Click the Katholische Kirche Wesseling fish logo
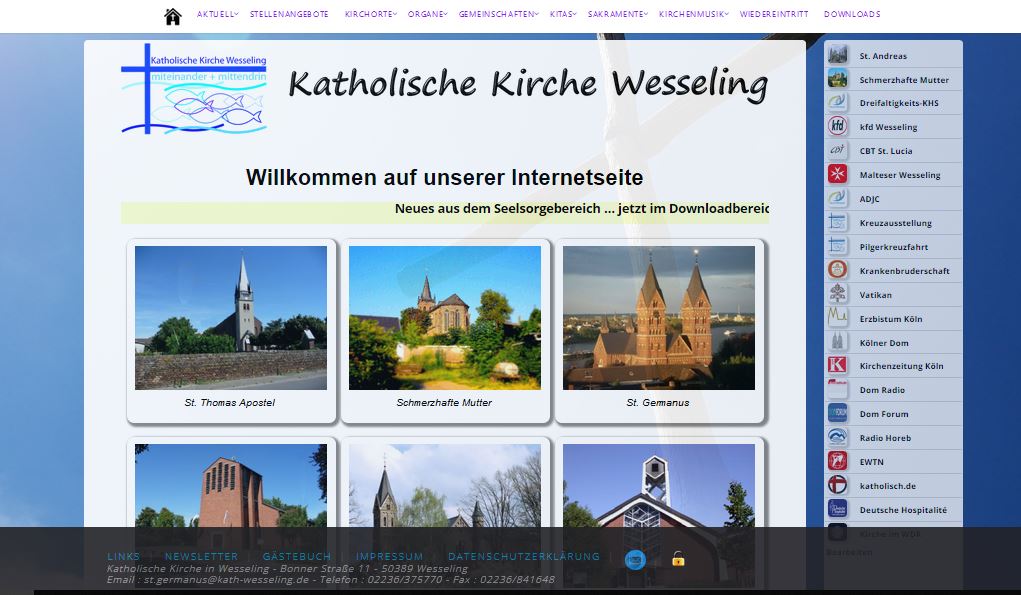The image size is (1021, 595). (x=194, y=89)
